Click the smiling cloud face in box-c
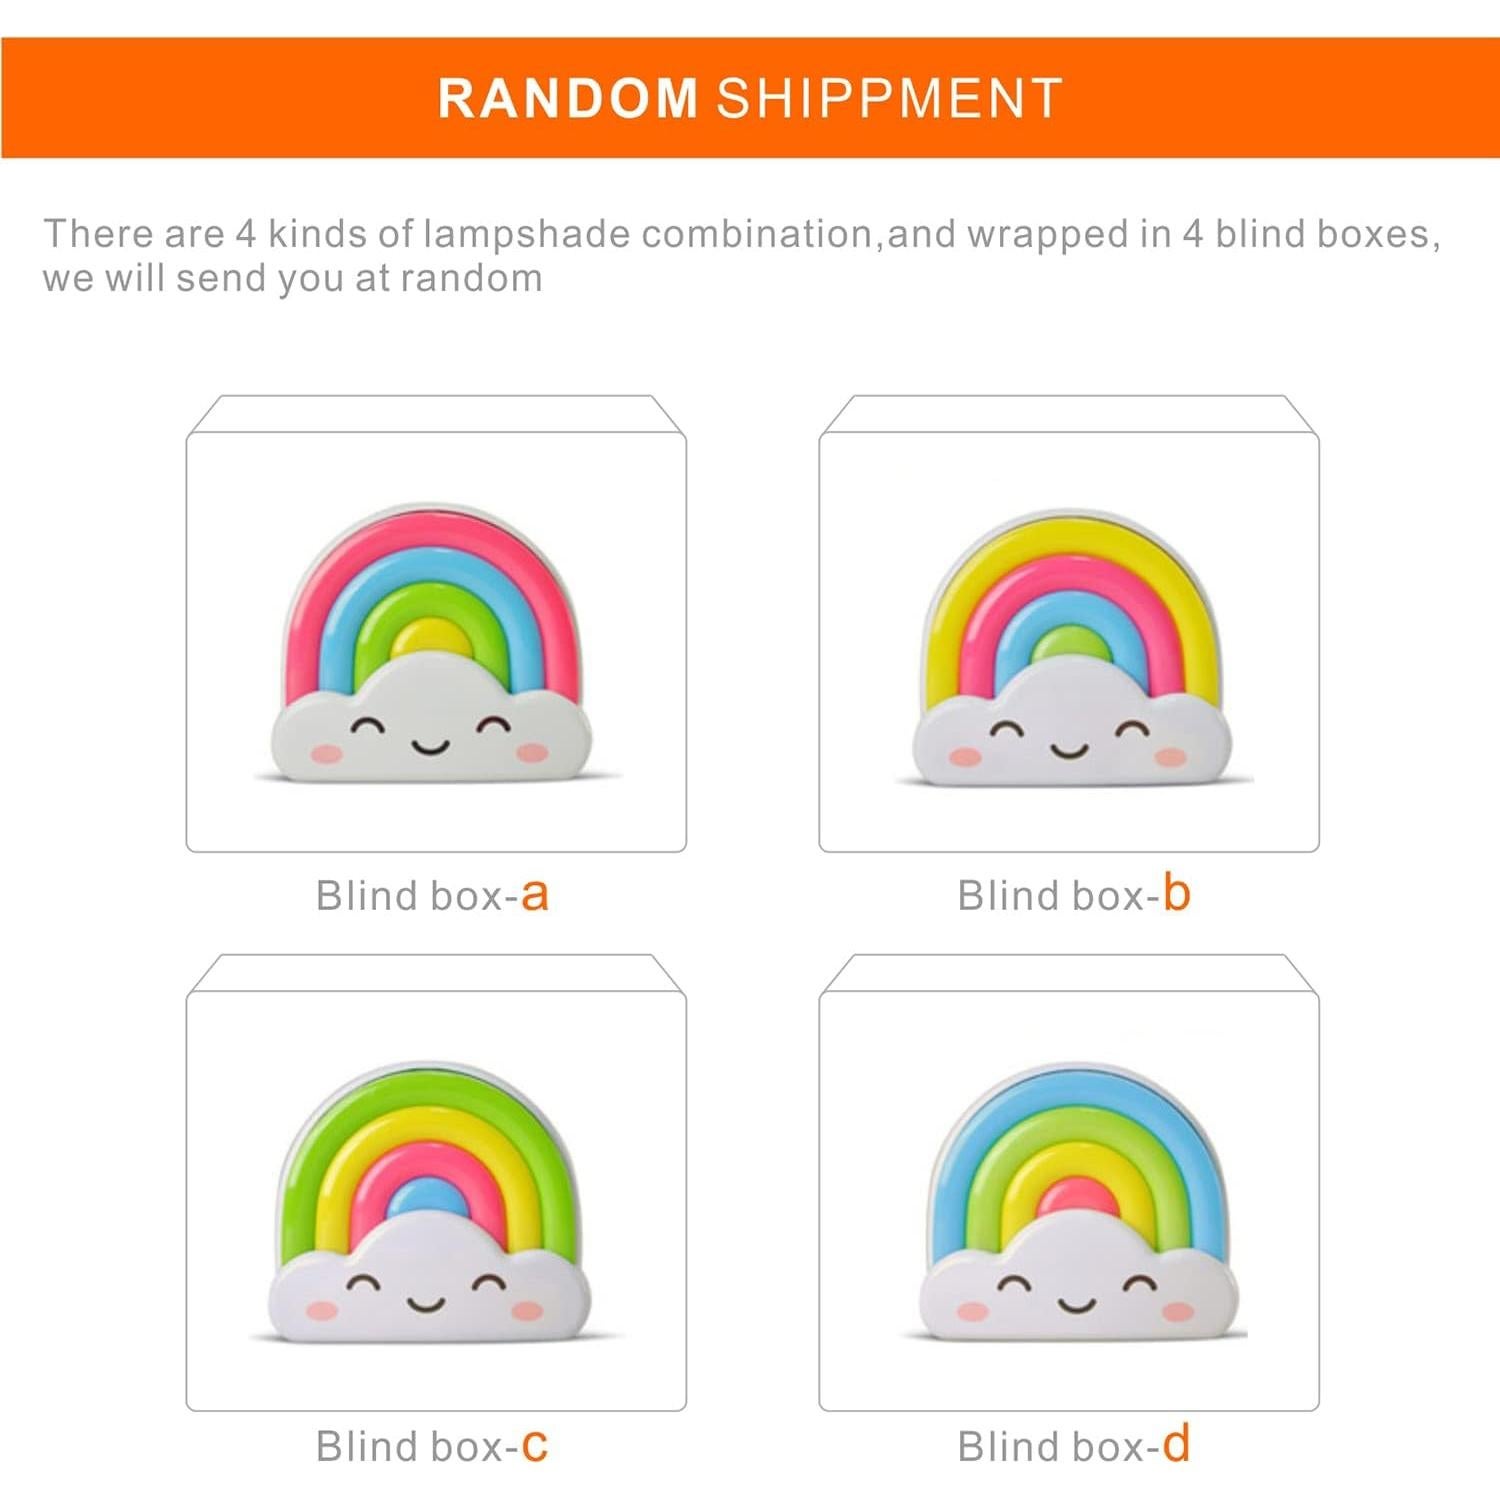Screen dimensions: 1500x1500 click(x=427, y=1292)
